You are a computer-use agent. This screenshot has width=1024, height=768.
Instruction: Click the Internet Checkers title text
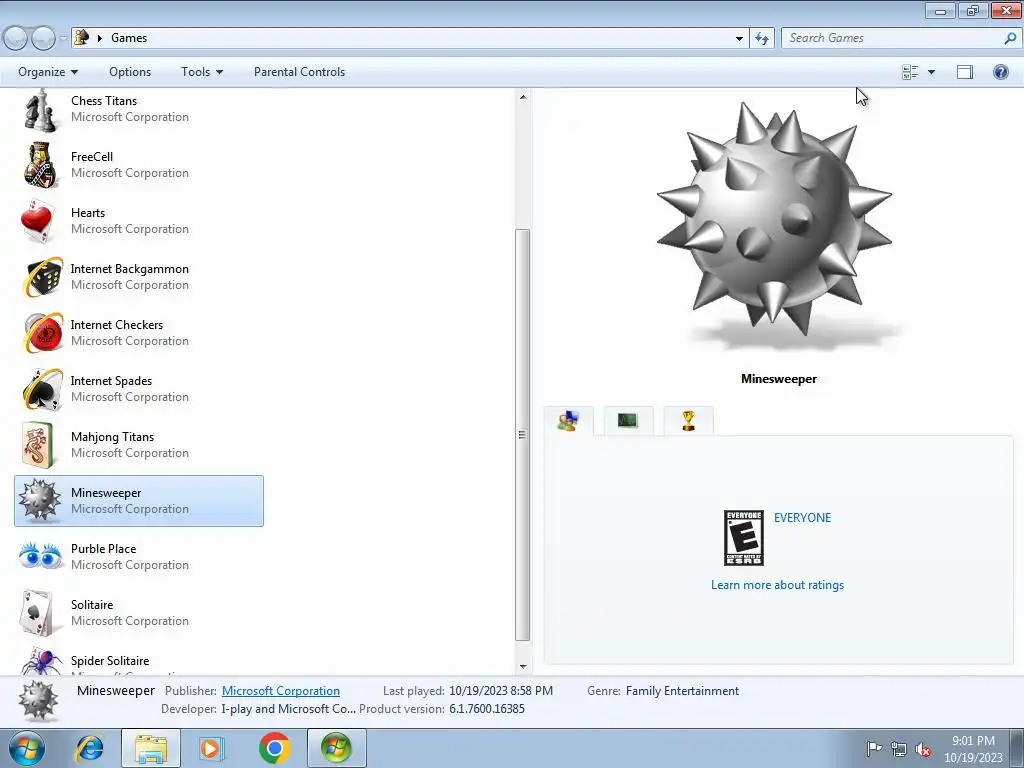point(117,325)
